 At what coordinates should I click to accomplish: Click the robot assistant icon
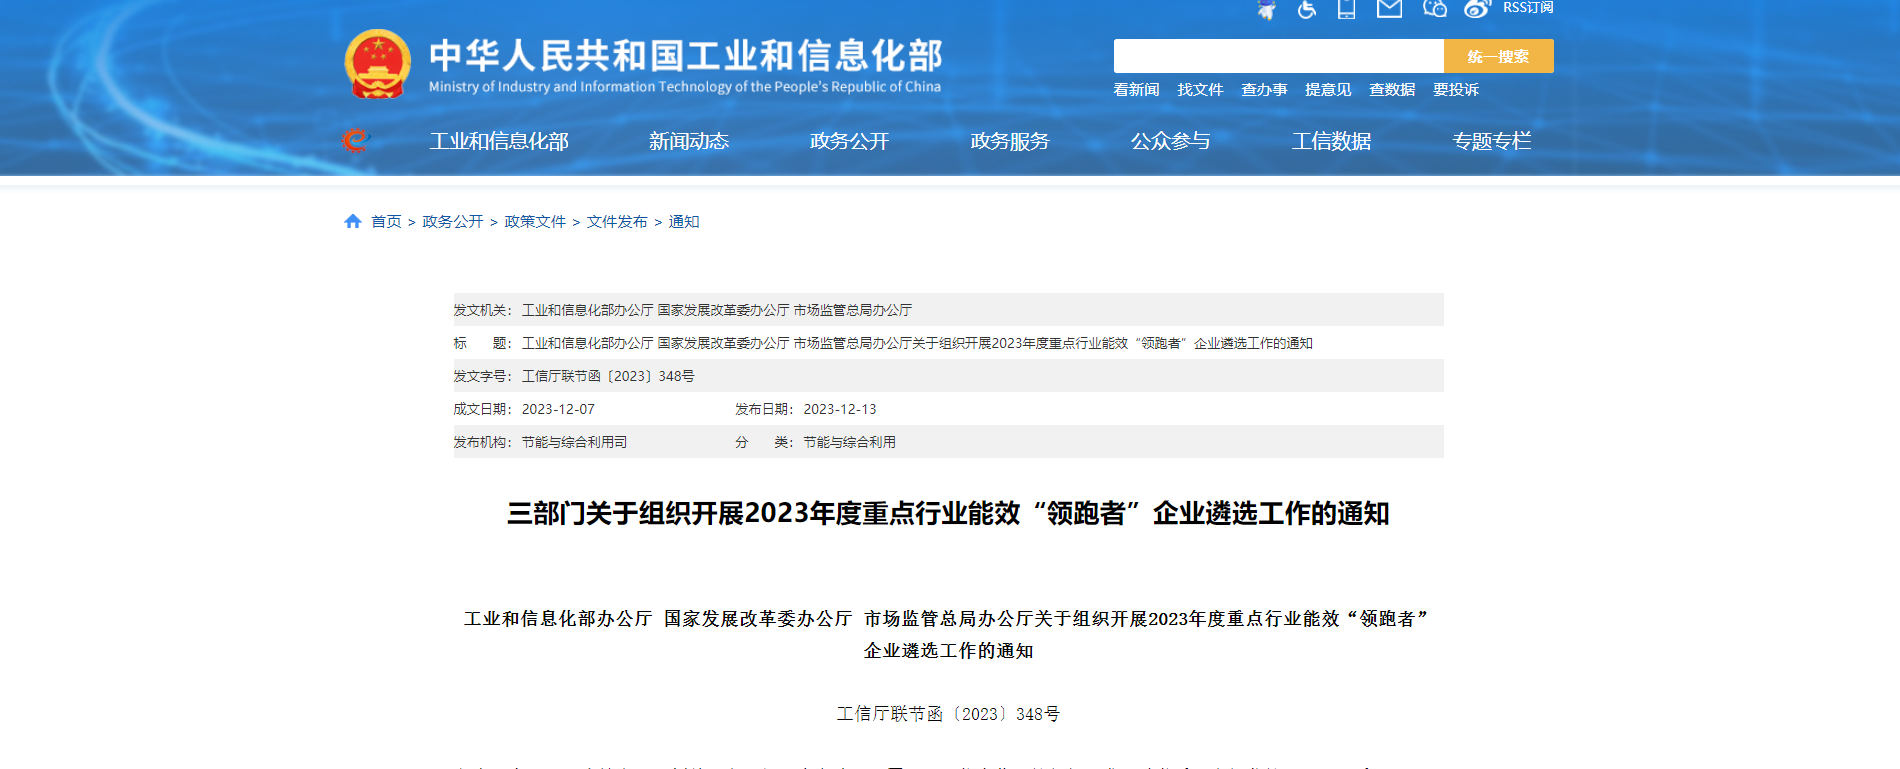(1267, 10)
